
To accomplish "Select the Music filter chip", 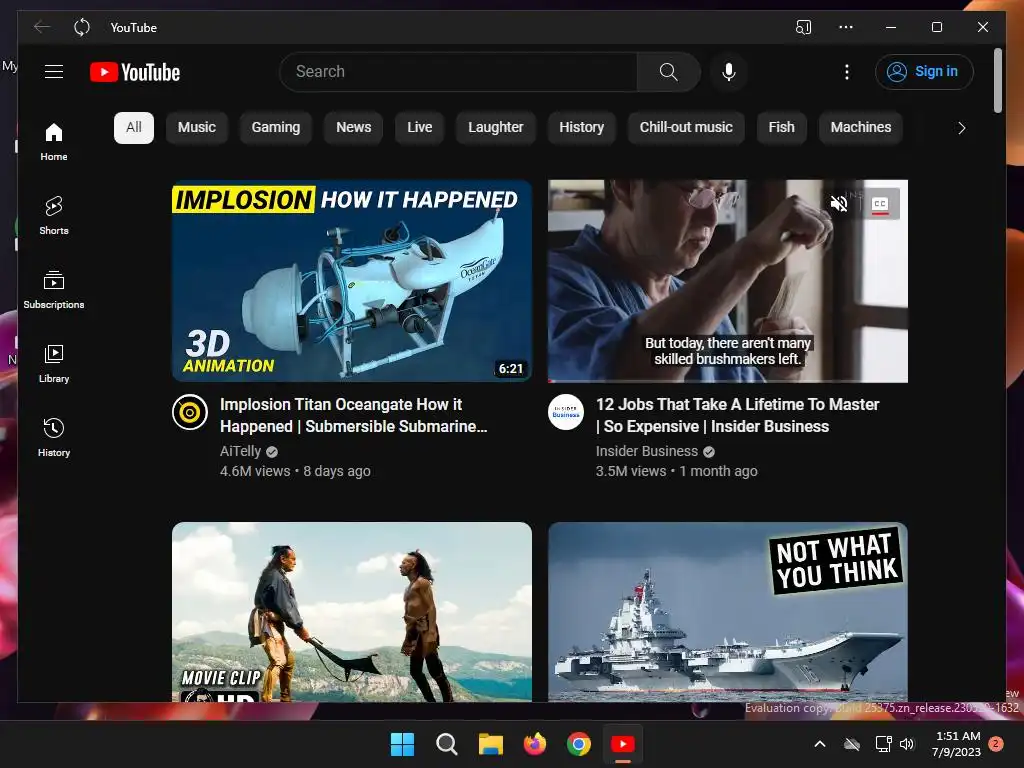I will point(197,127).
